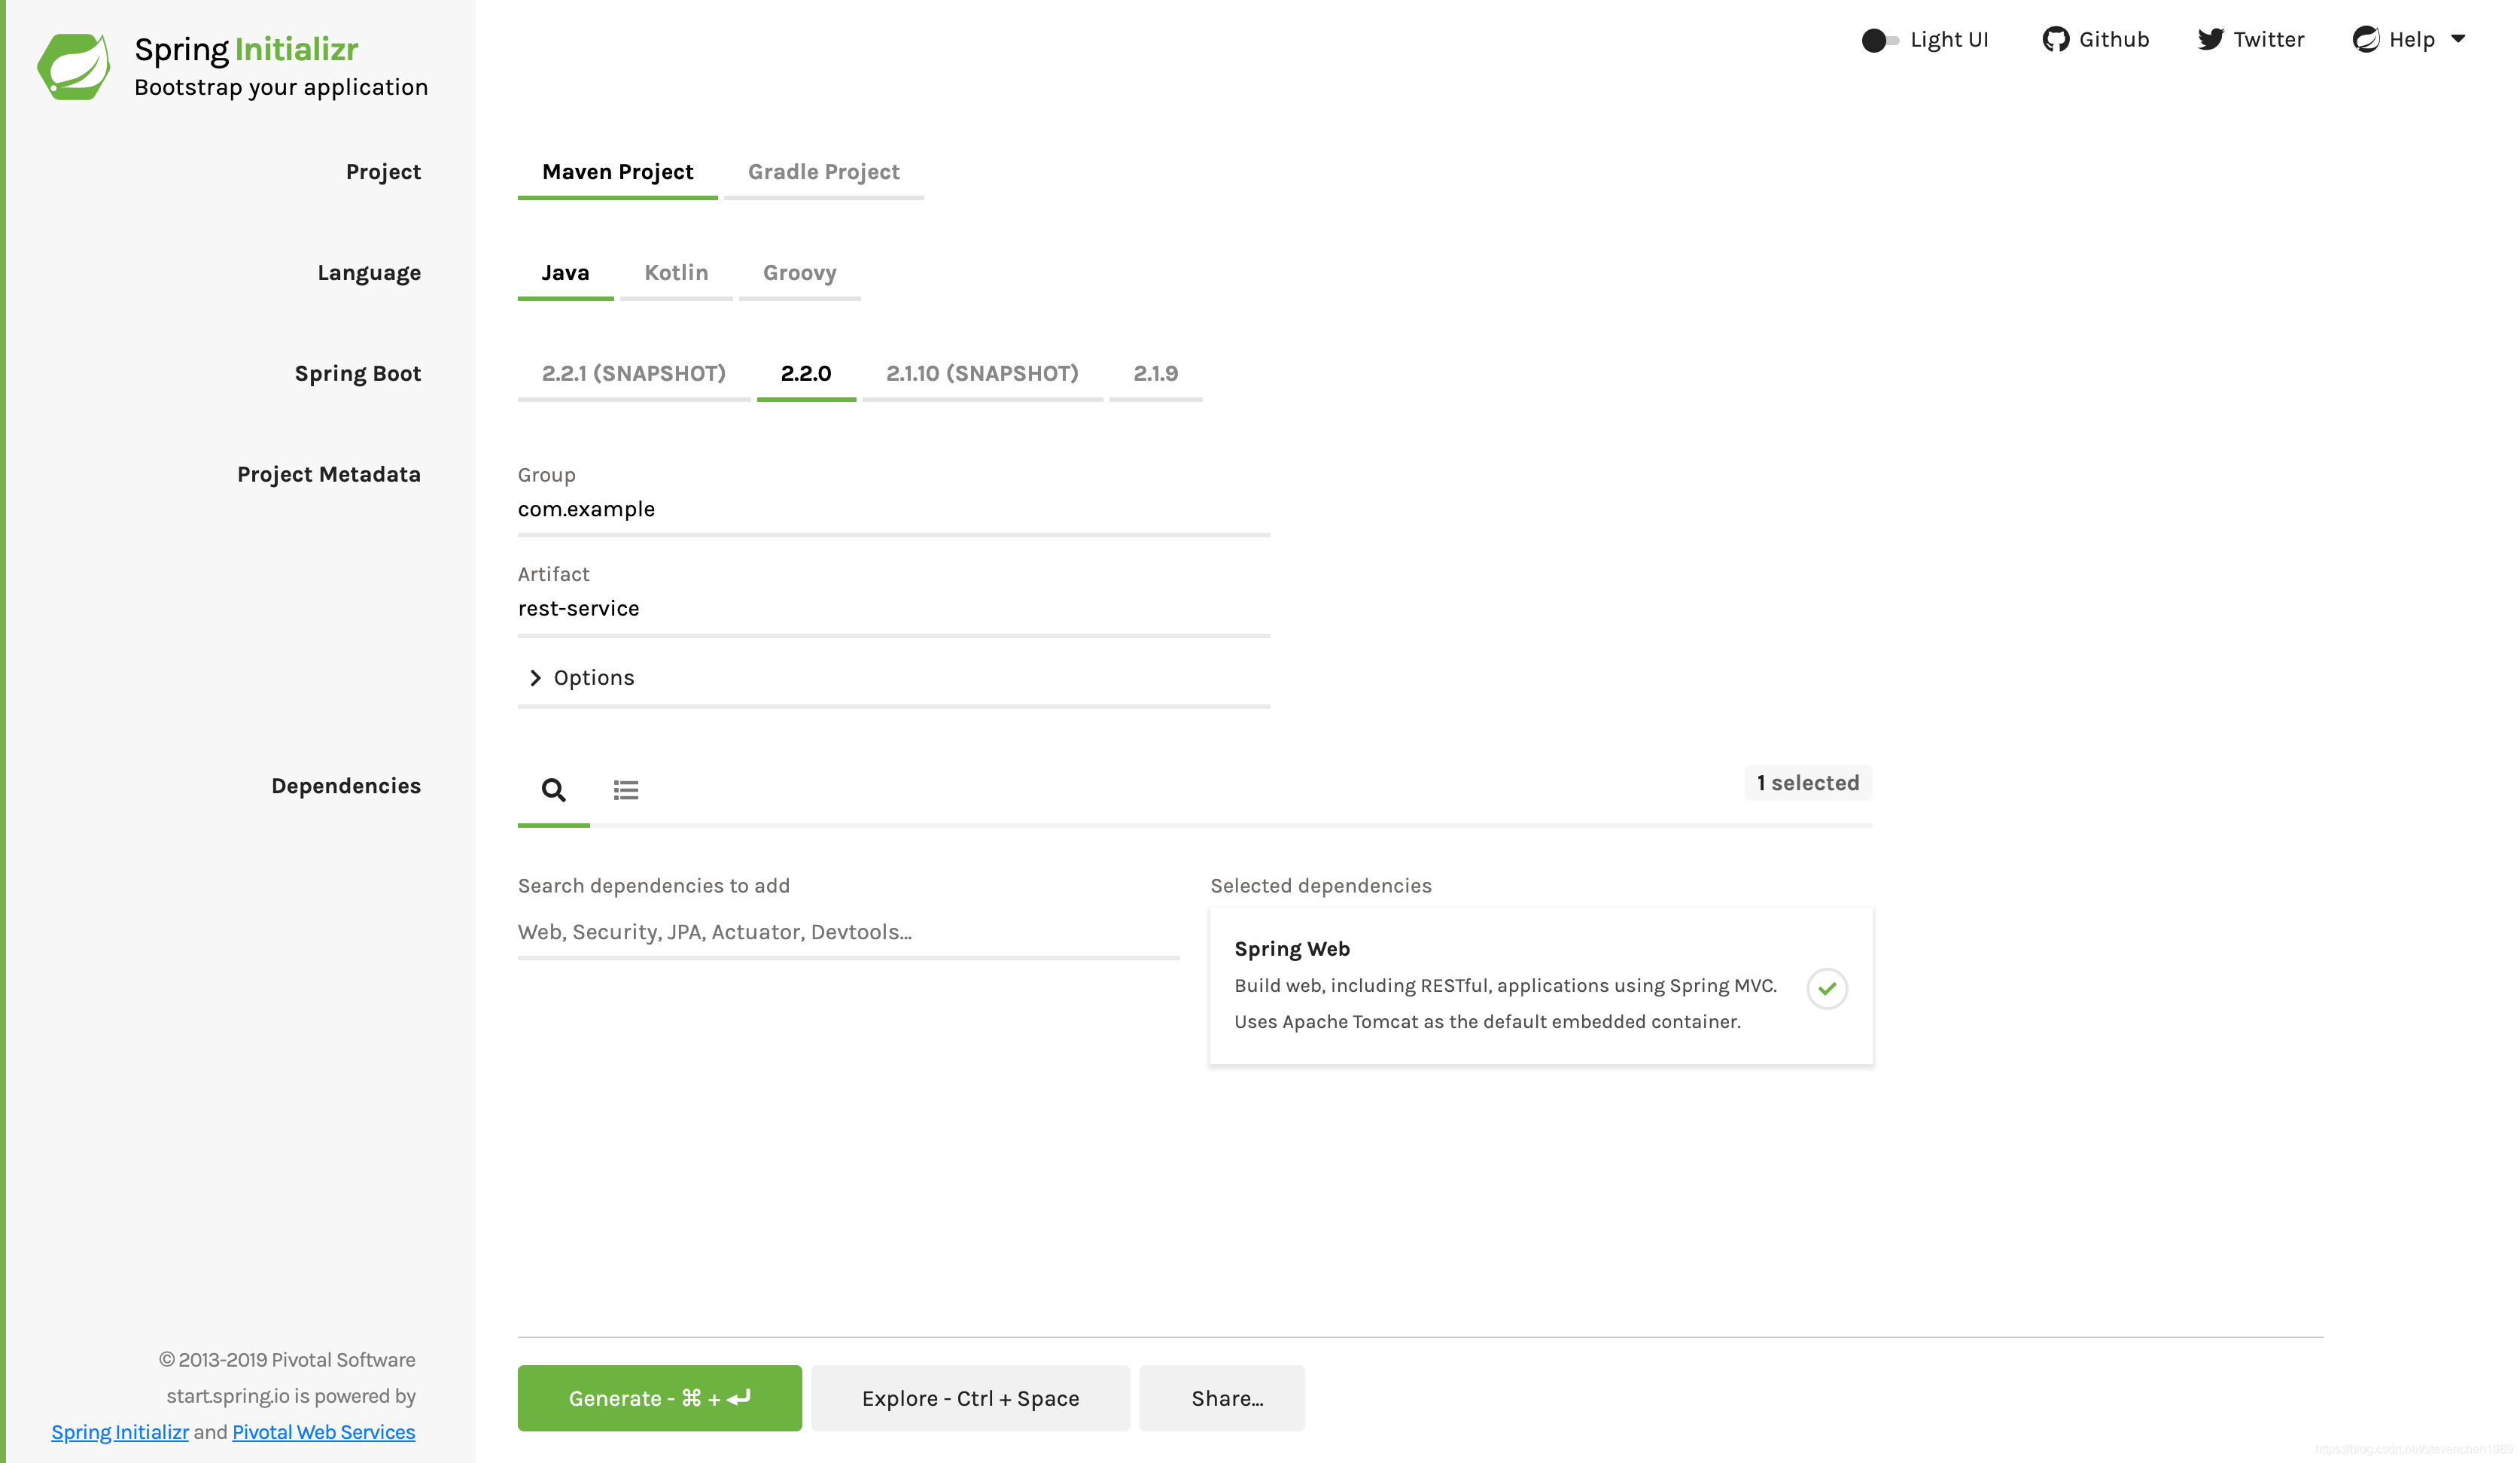Select Kotlin language option

(x=676, y=272)
